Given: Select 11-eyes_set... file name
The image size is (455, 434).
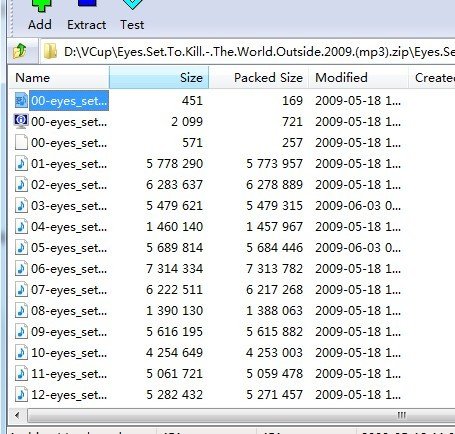Looking at the screenshot, I should (69, 374).
